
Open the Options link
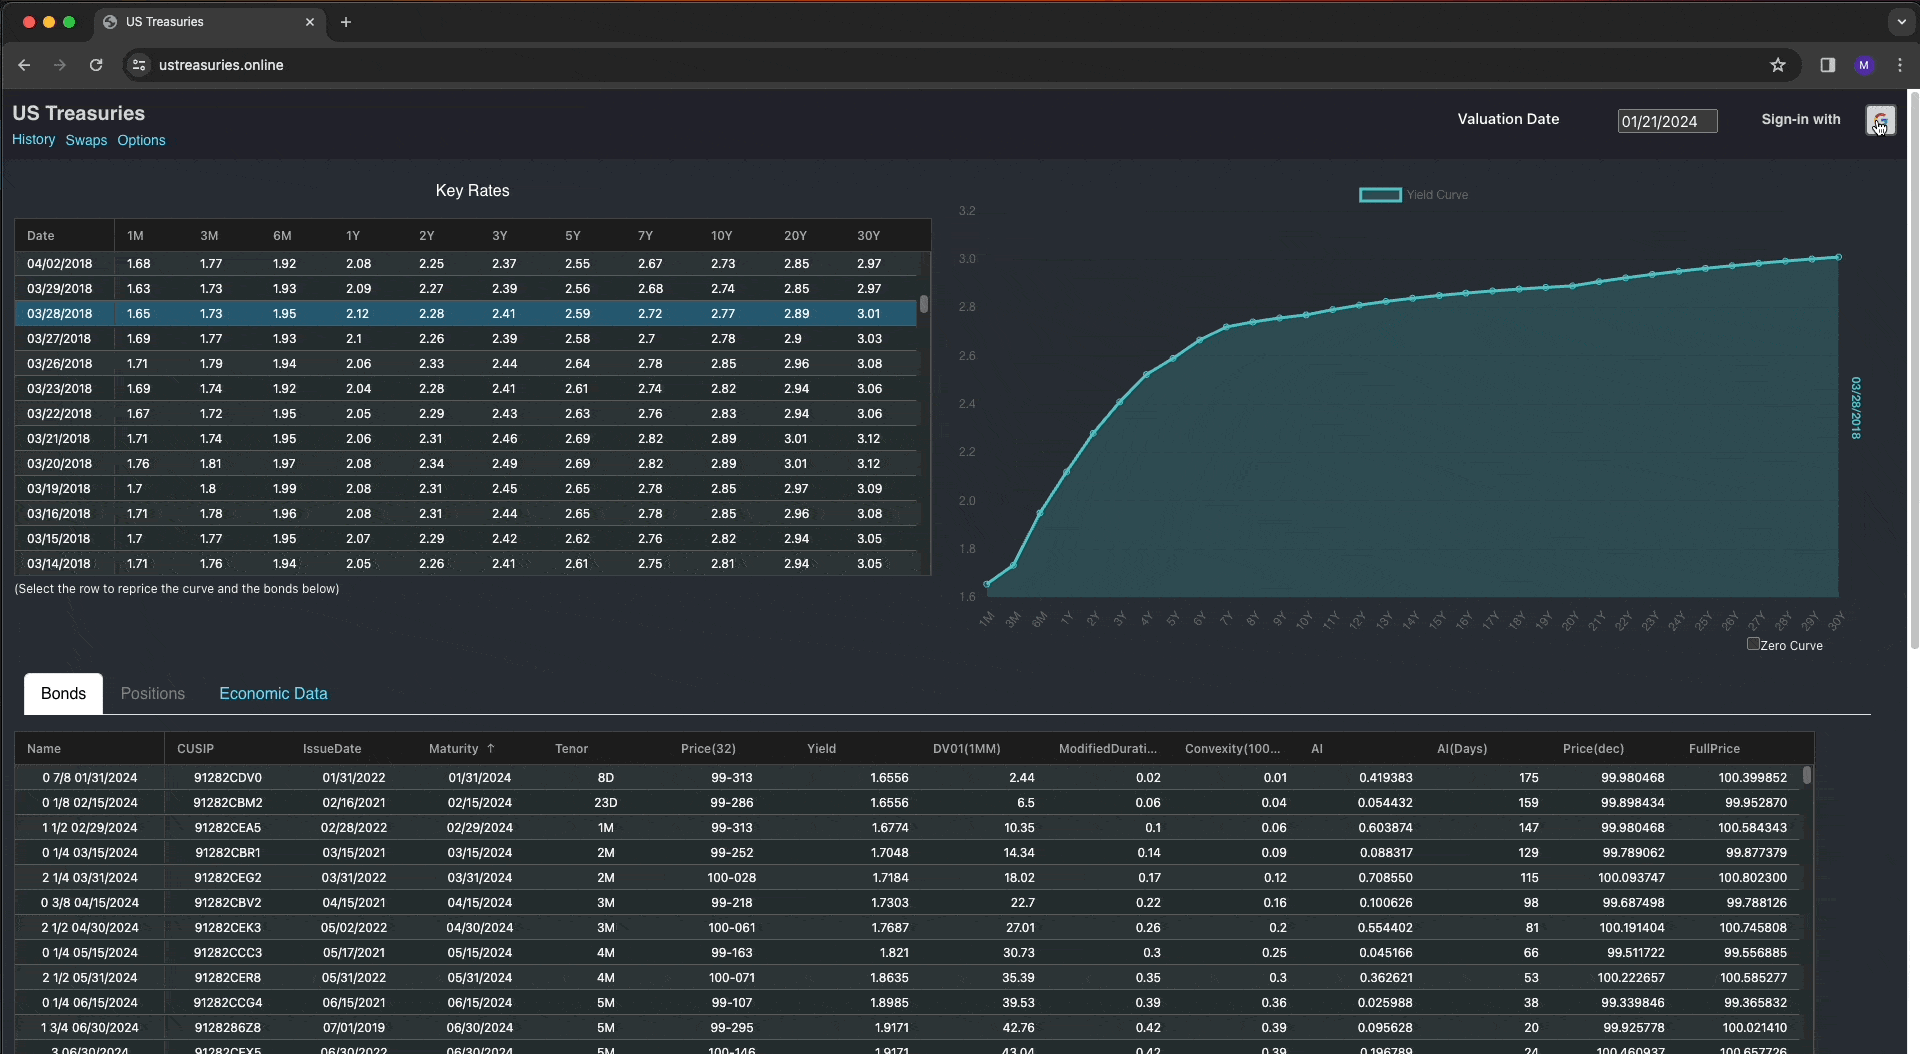141,140
